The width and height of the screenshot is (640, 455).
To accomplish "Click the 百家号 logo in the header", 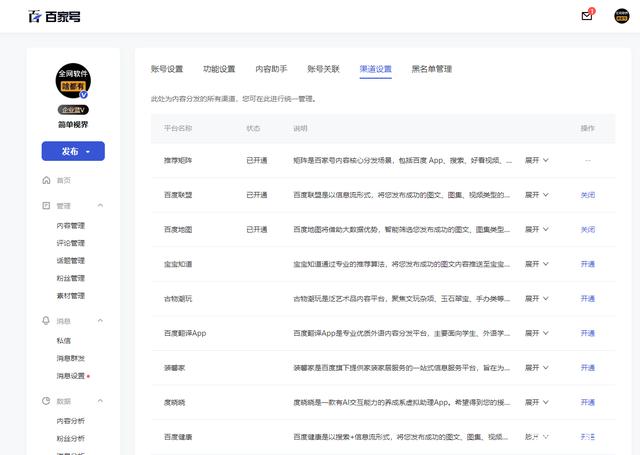I will (x=54, y=16).
